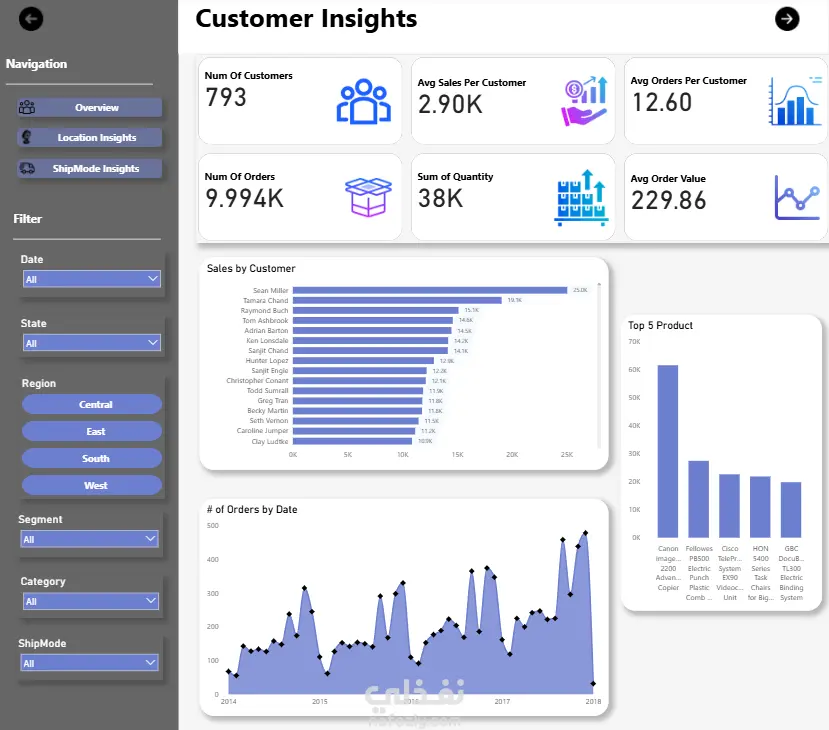The width and height of the screenshot is (829, 730).
Task: Click the forward arrow icon
Action: 787,19
